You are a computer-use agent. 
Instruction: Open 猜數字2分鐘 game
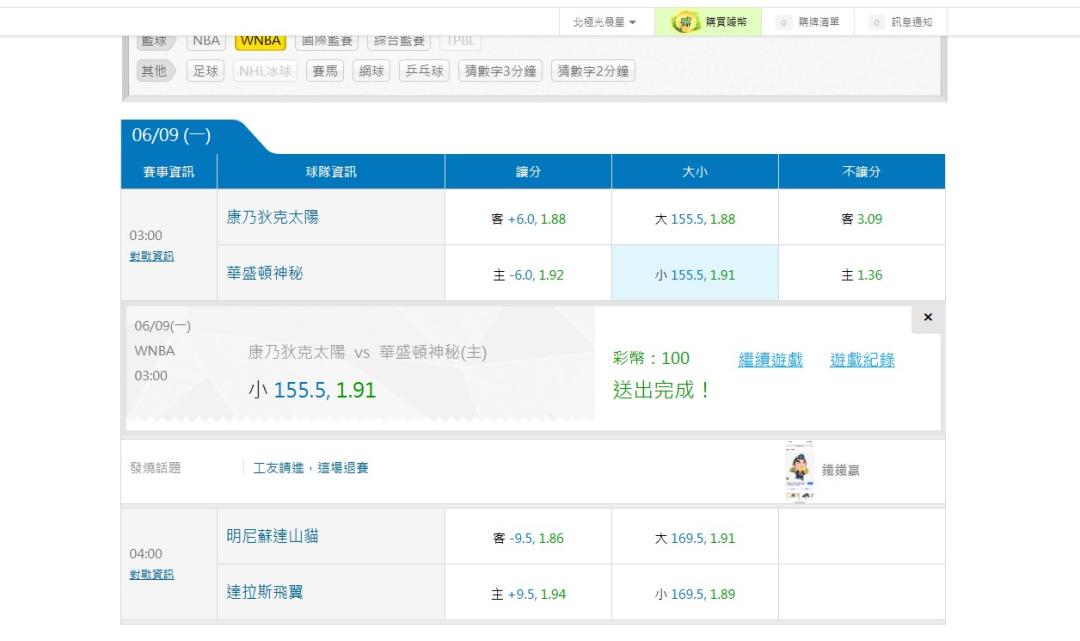pyautogui.click(x=593, y=71)
